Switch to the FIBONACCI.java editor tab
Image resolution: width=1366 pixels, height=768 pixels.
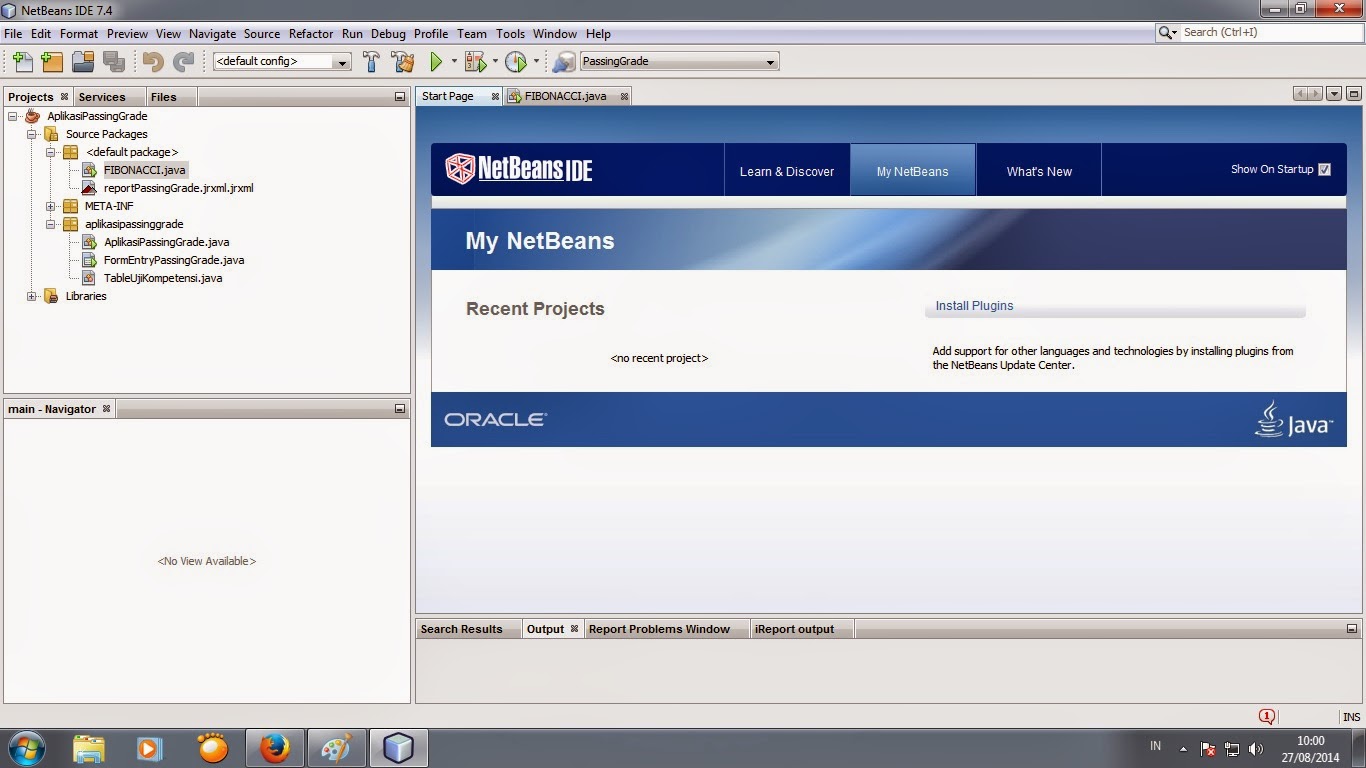coord(566,96)
